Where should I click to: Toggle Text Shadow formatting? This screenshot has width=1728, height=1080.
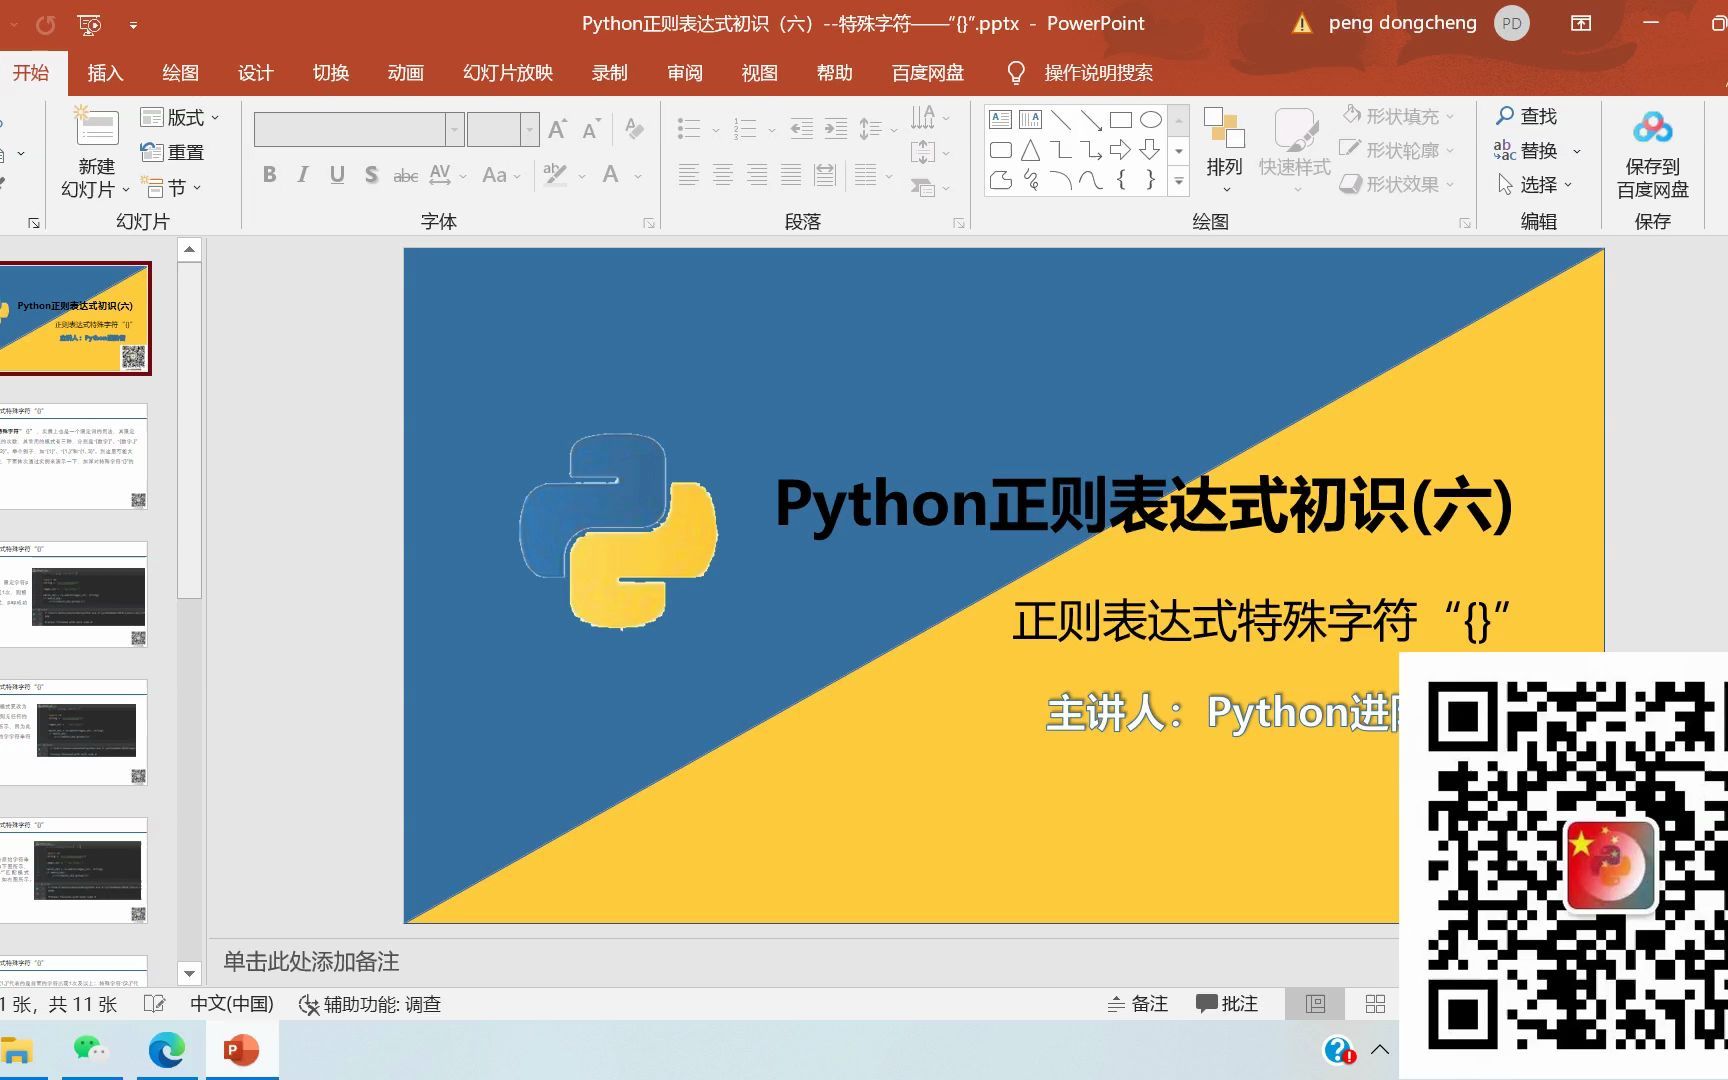pos(371,175)
